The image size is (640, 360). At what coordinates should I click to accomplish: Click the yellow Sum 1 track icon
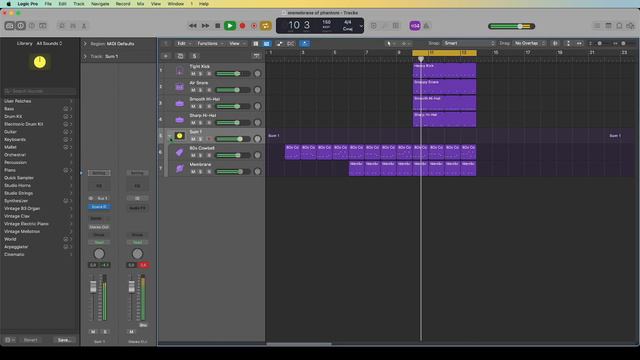(x=180, y=136)
